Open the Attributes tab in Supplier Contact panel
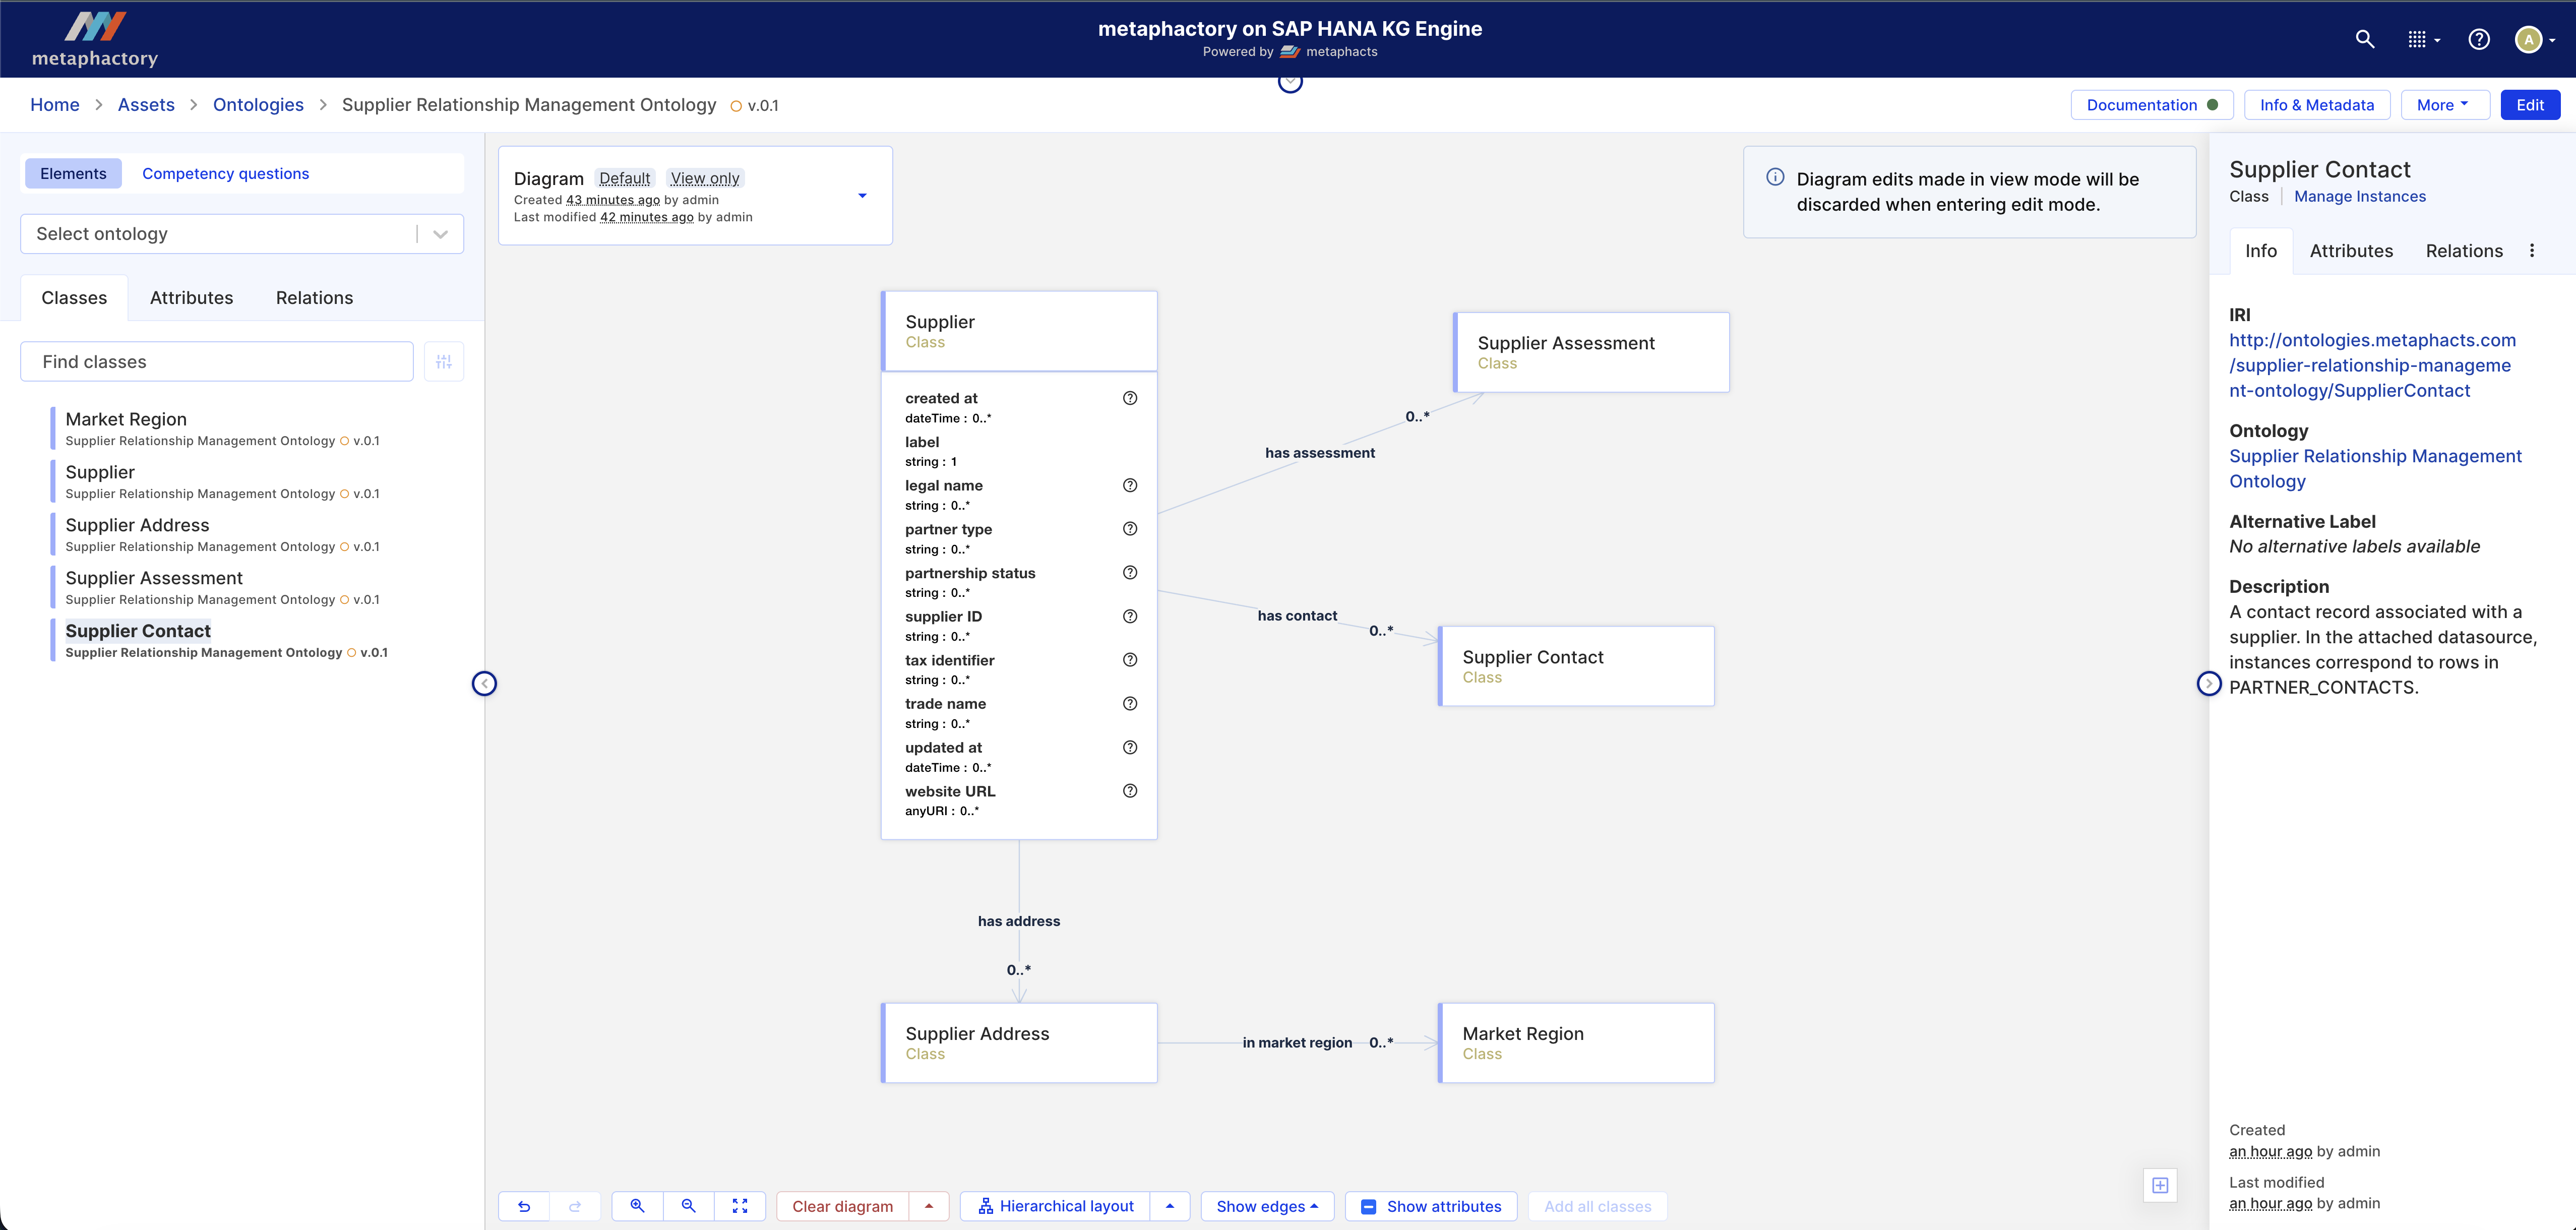The width and height of the screenshot is (2576, 1230). [x=2351, y=251]
